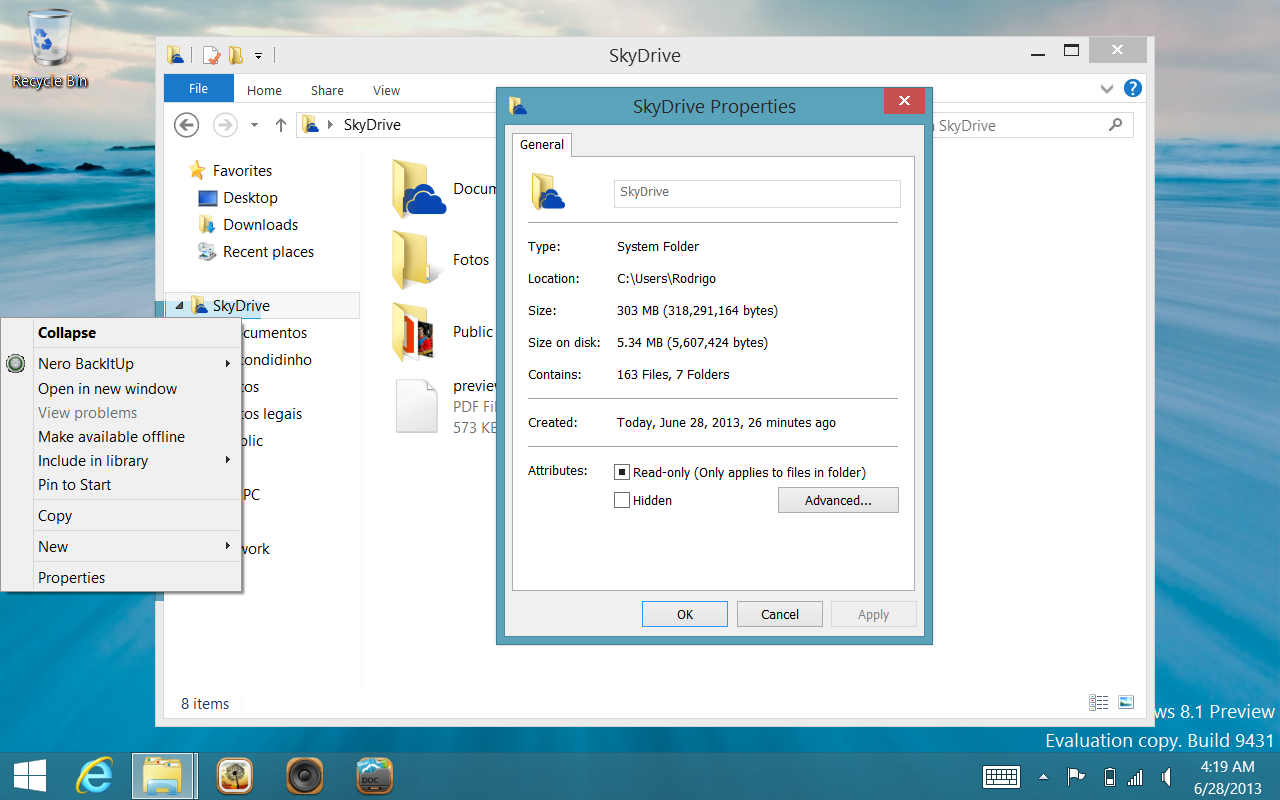Open the speaker app on the taskbar
This screenshot has height=800, width=1280.
(305, 776)
